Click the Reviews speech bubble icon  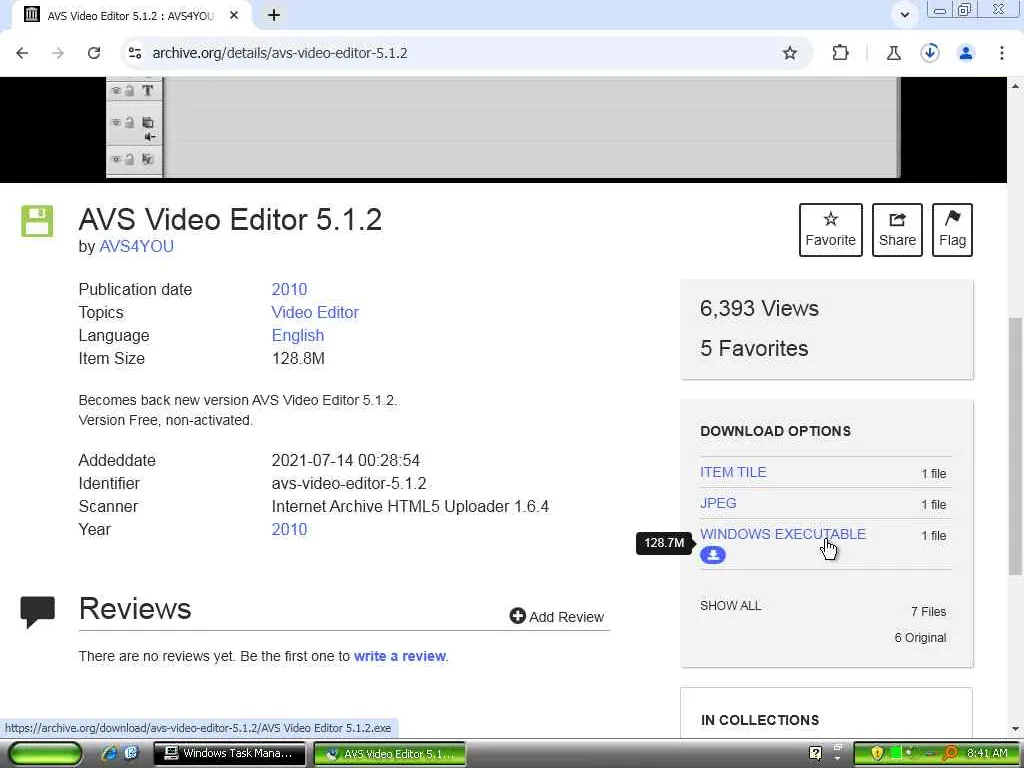click(x=37, y=612)
